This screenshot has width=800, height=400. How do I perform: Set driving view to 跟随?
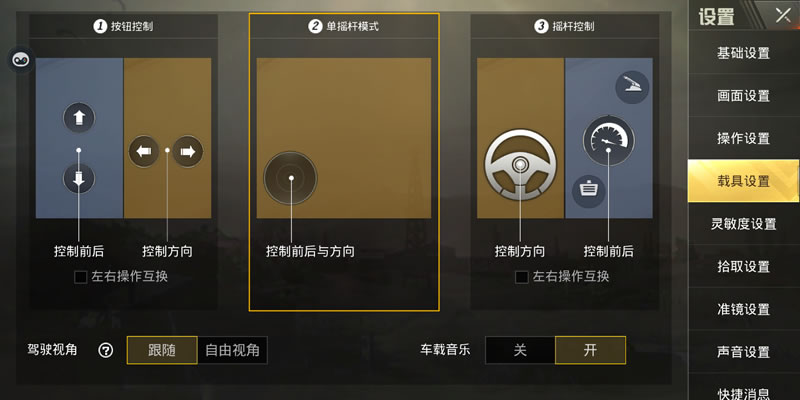pos(162,351)
